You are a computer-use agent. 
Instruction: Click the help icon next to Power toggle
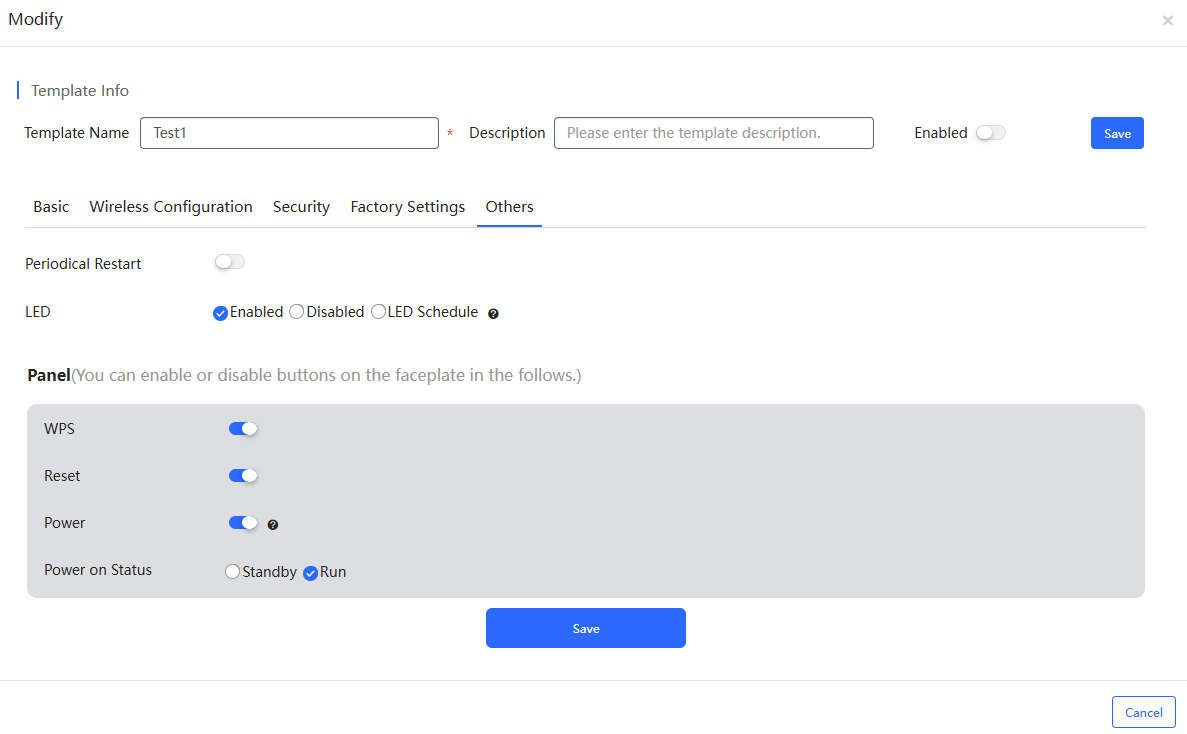coord(273,524)
